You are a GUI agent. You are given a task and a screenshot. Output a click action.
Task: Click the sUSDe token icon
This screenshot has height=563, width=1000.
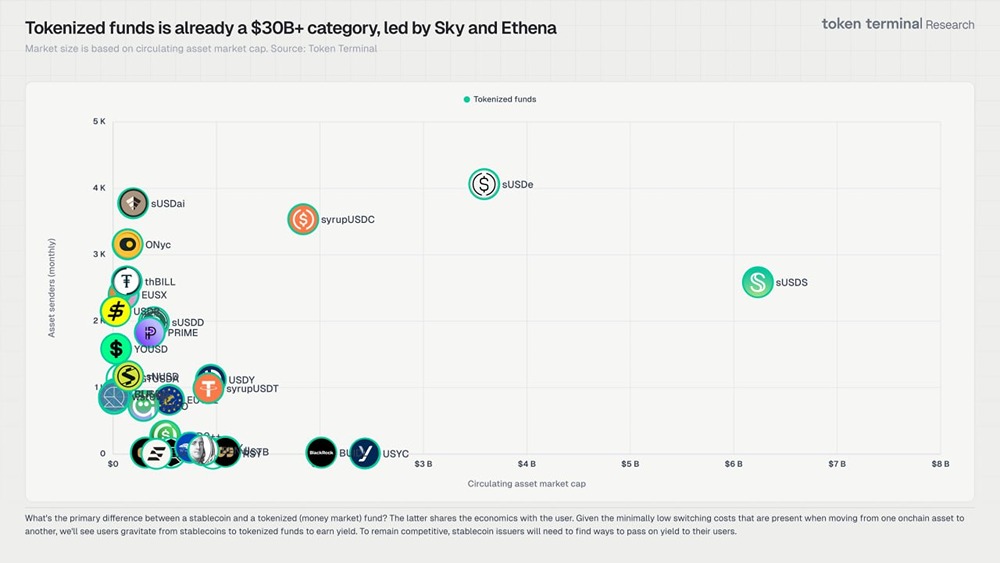484,184
